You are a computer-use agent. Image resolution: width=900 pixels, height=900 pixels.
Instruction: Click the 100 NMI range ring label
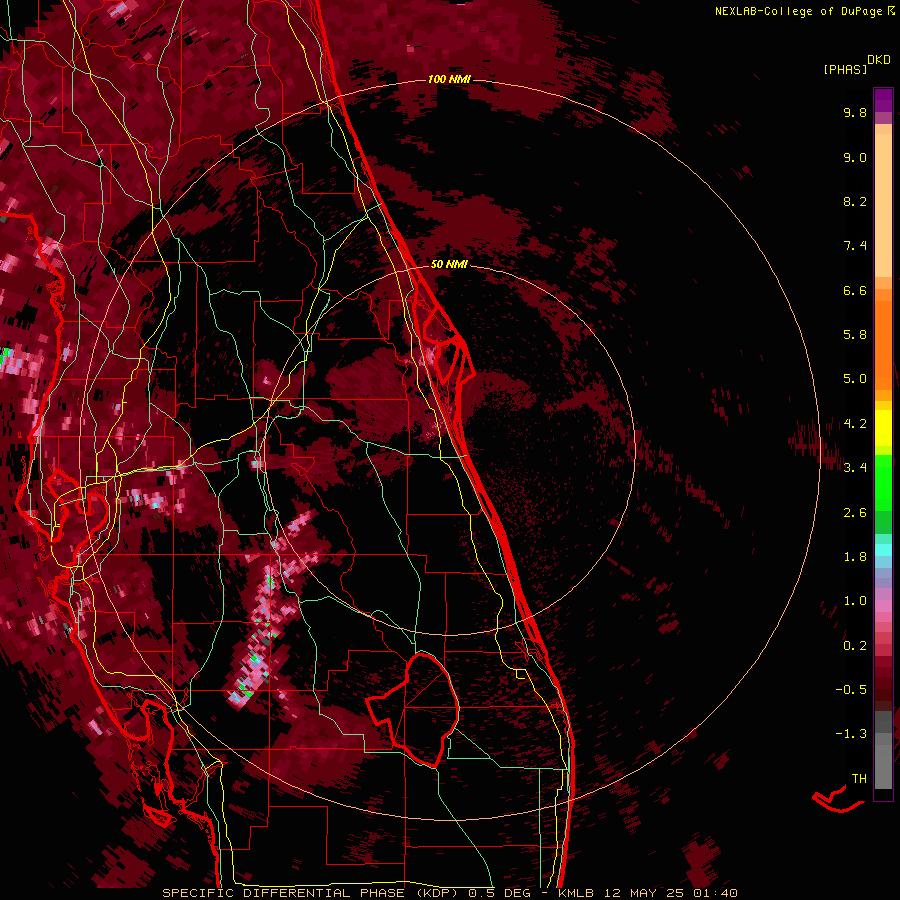(x=449, y=79)
